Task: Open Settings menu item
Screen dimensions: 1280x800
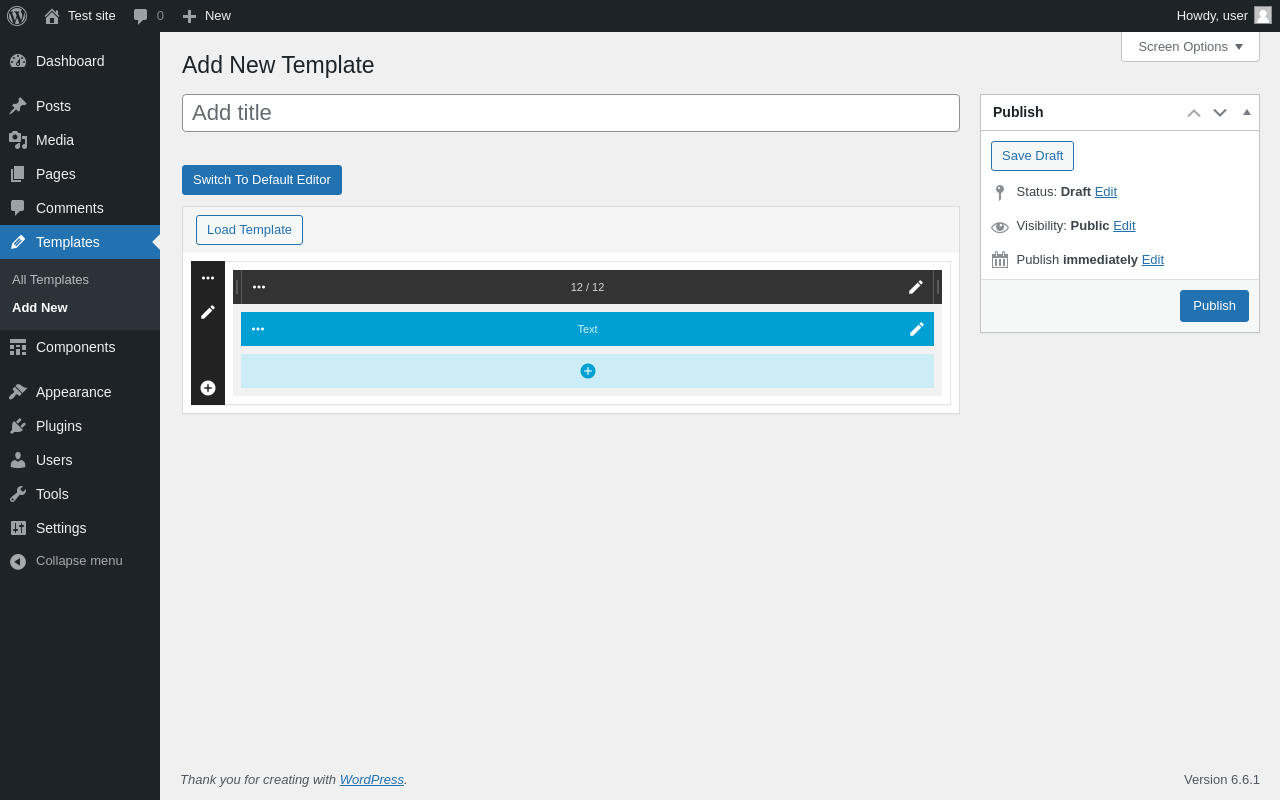Action: (x=80, y=528)
